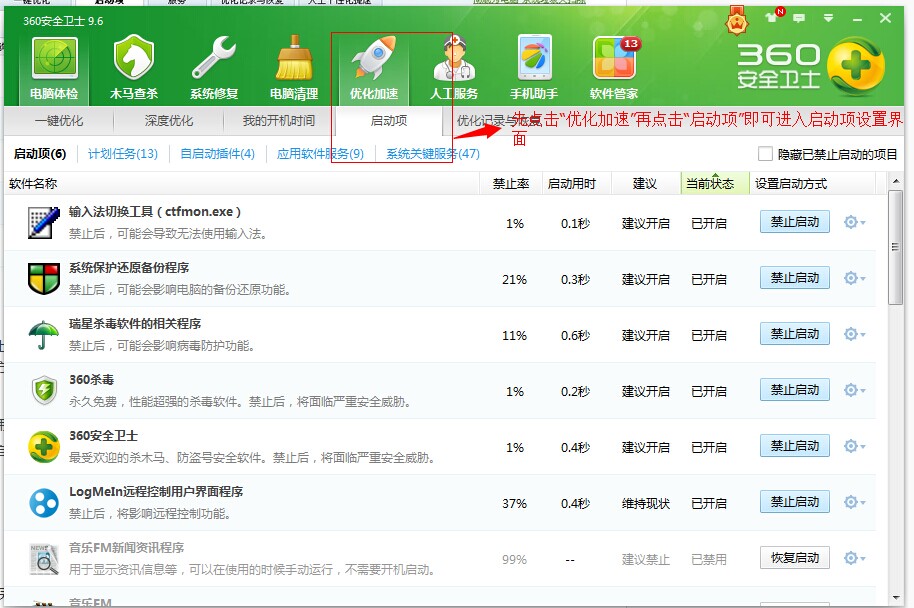Expand gear options for 音乐FM新闻资讯程序 row
914x608 pixels.
pyautogui.click(x=854, y=558)
